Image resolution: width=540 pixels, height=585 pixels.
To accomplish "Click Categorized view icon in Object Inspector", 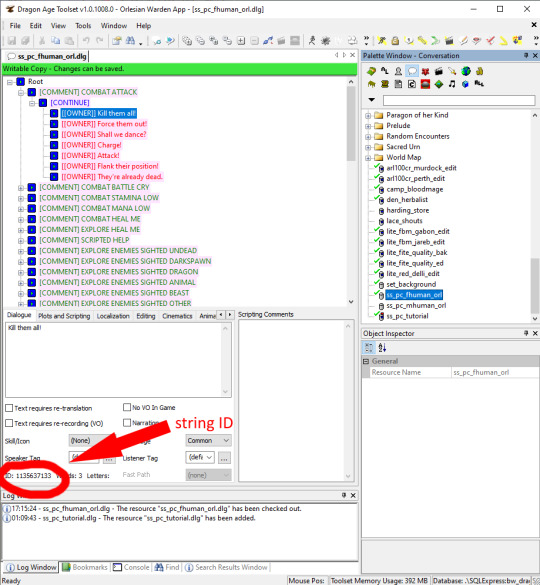I will (x=369, y=348).
